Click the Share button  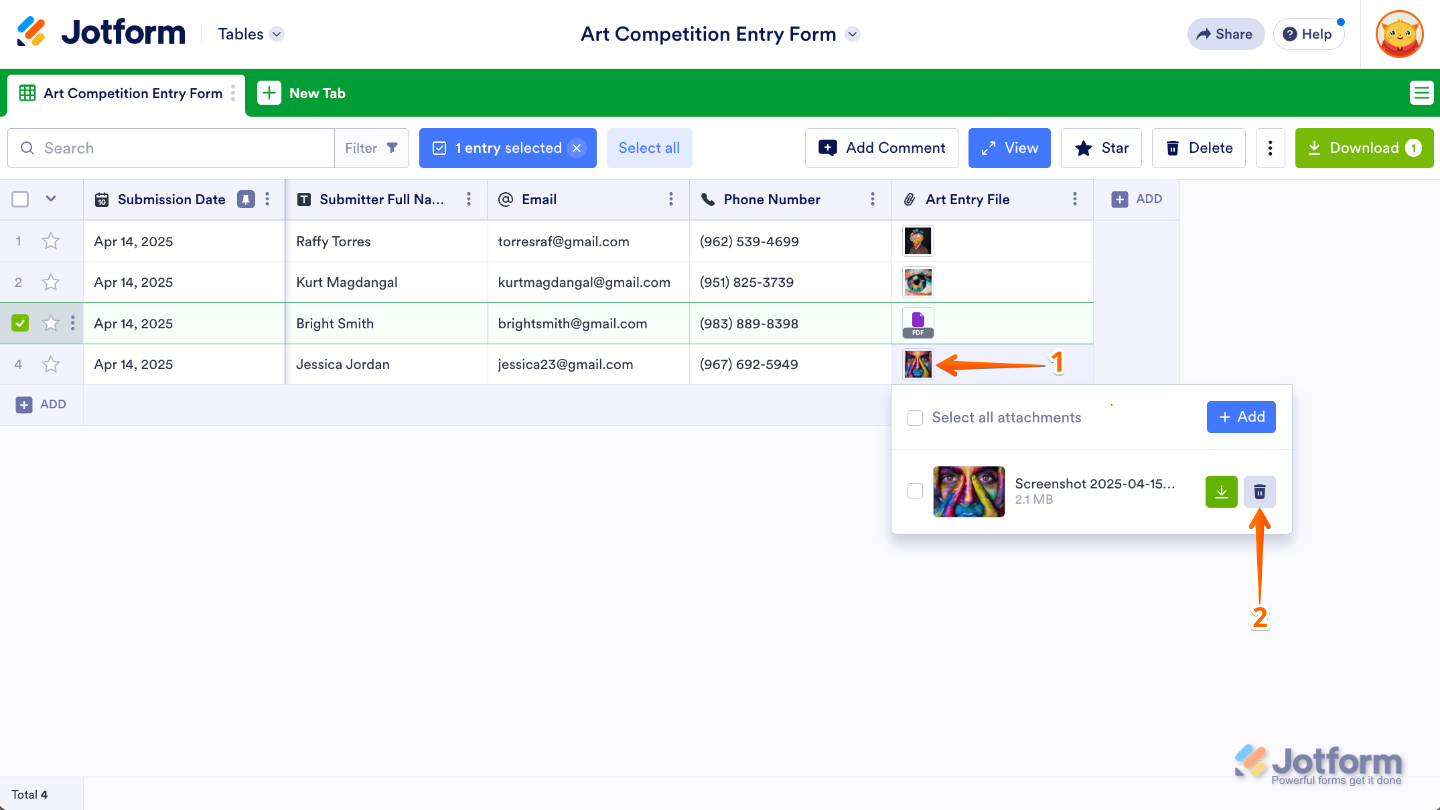1225,34
